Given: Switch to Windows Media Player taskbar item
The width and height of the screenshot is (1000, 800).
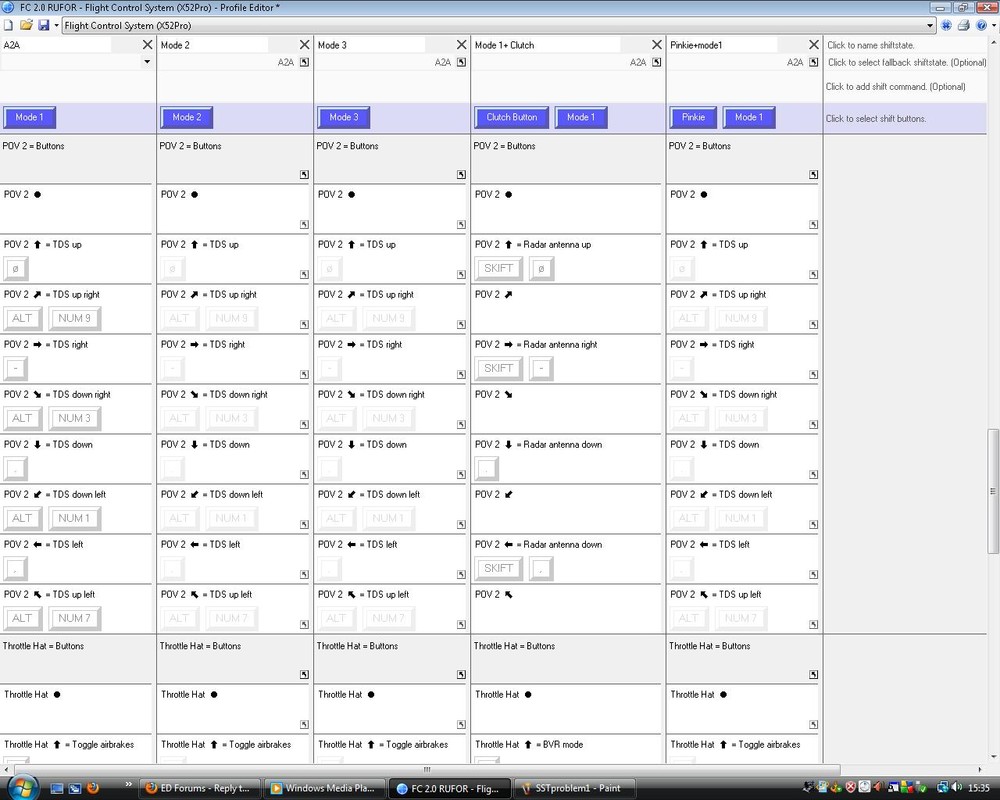Looking at the screenshot, I should 325,789.
